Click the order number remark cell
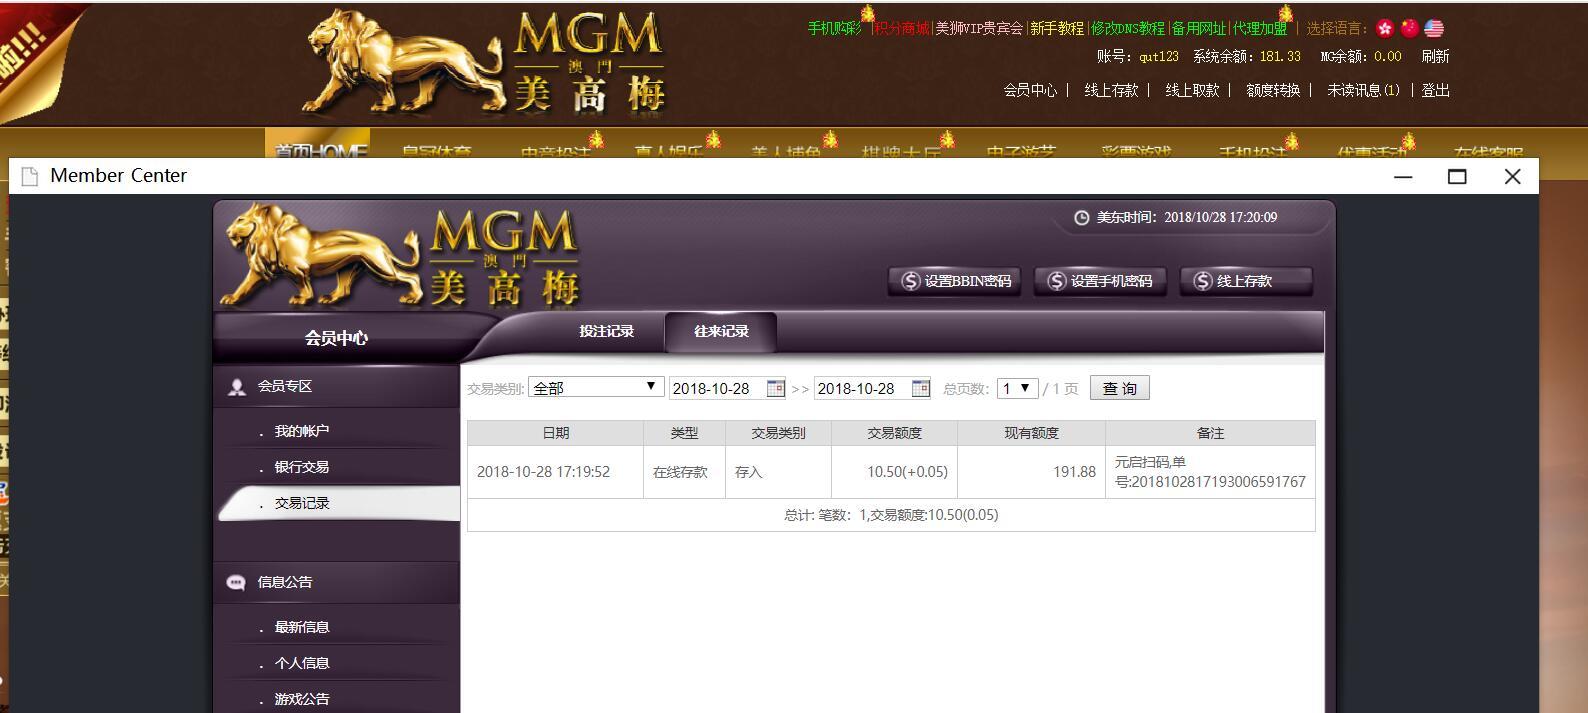 [1210, 472]
